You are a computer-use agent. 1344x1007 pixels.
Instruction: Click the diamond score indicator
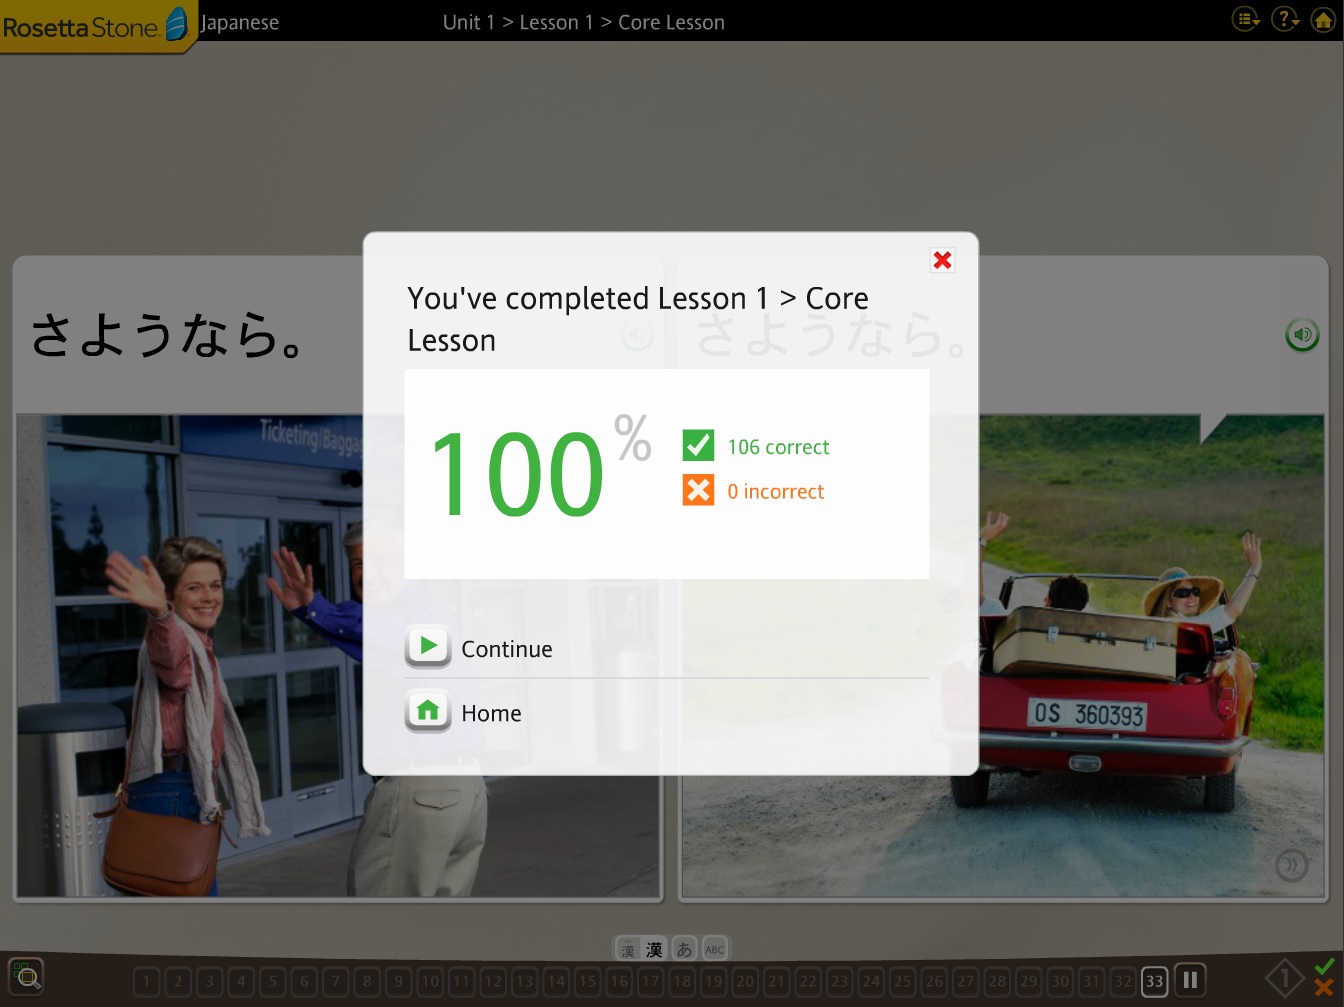point(1285,979)
